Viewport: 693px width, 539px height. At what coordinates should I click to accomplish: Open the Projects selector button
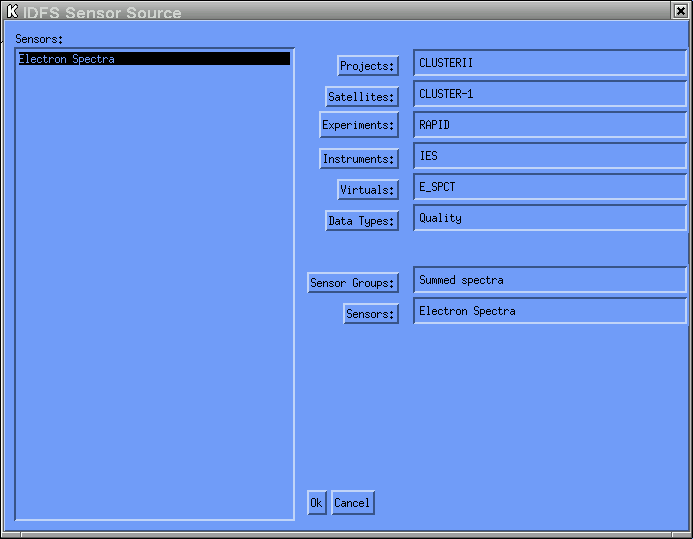click(x=368, y=66)
